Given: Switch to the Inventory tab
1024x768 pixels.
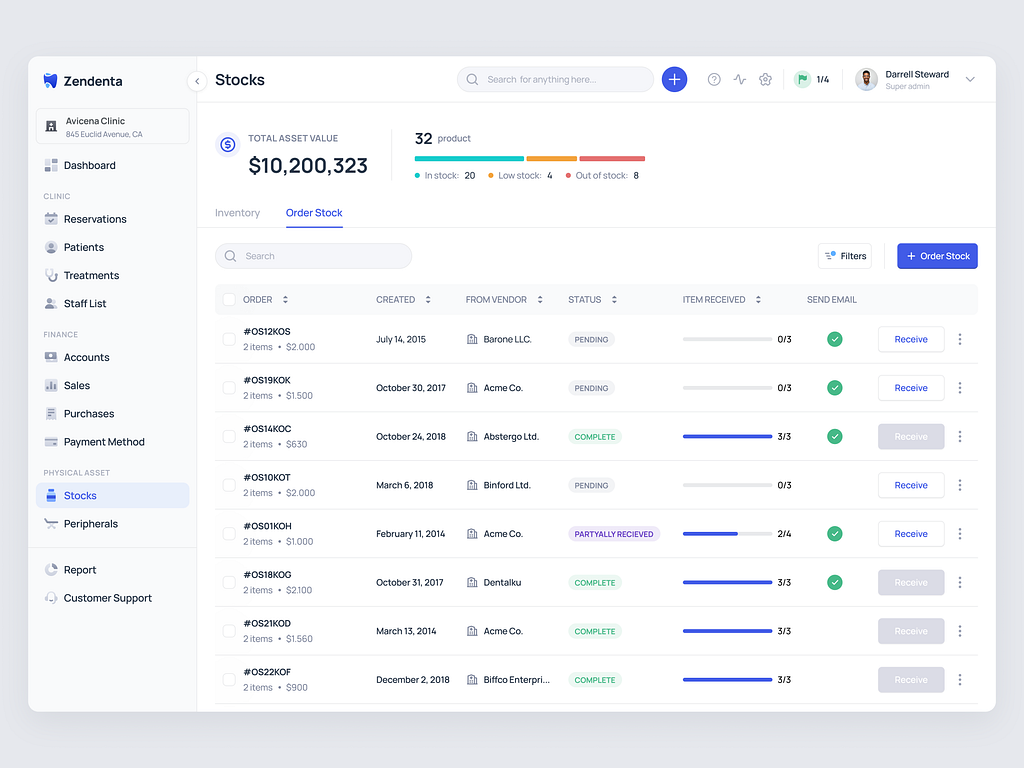Looking at the screenshot, I should [237, 213].
